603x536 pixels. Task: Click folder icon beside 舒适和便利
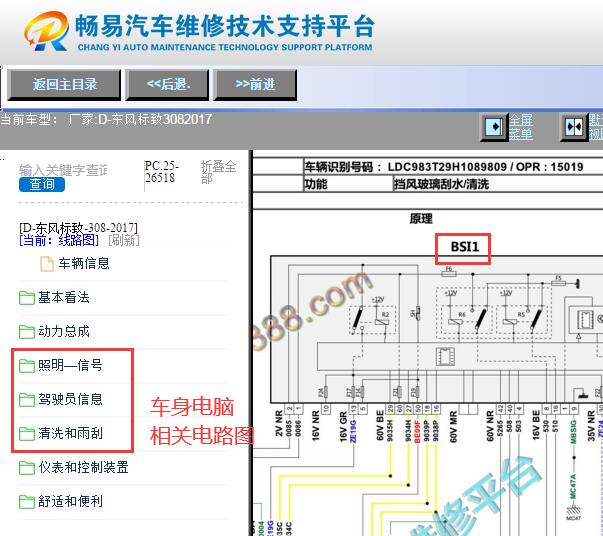tap(27, 502)
